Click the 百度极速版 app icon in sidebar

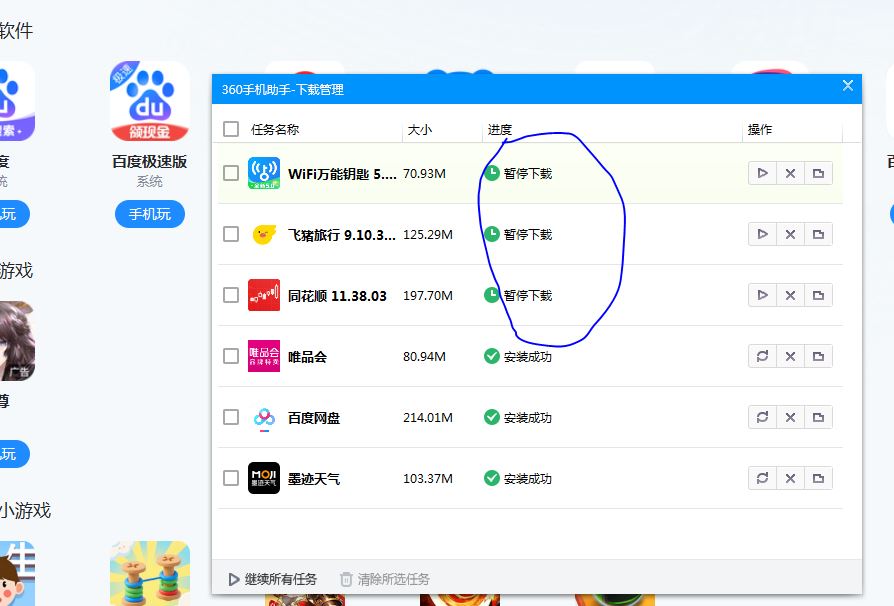coord(149,101)
